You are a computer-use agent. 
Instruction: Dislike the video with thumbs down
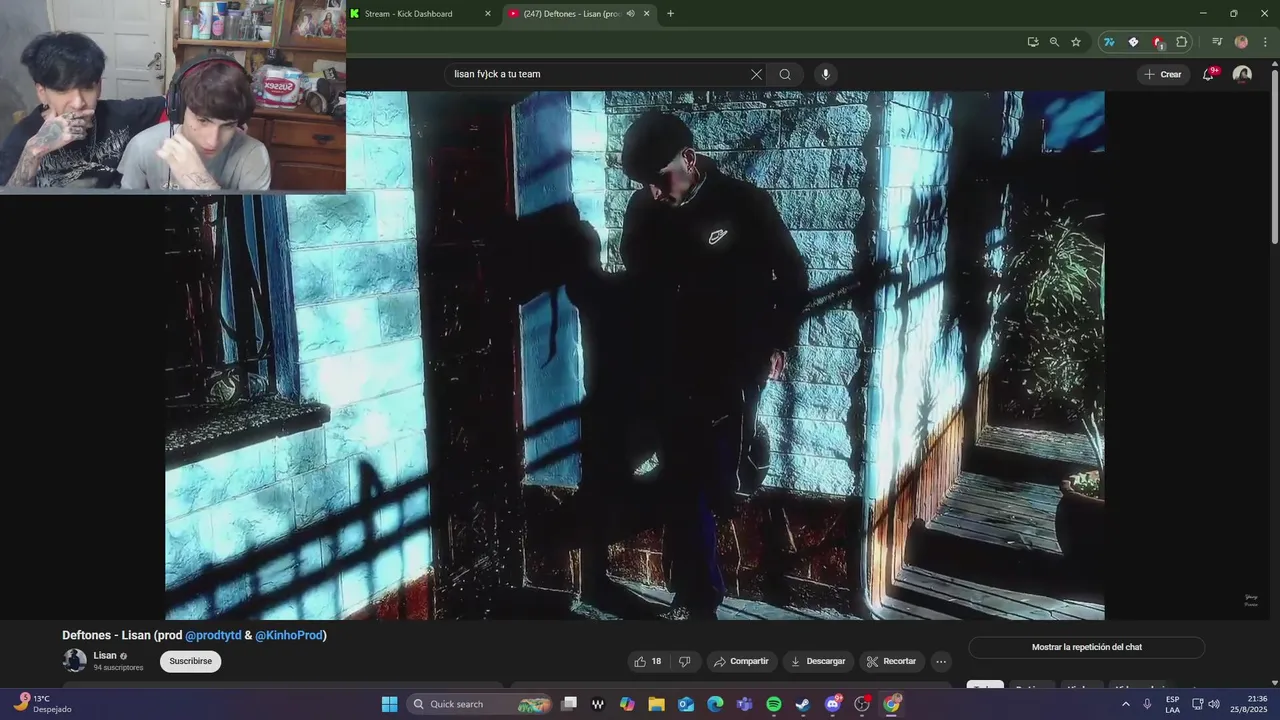[x=685, y=661]
